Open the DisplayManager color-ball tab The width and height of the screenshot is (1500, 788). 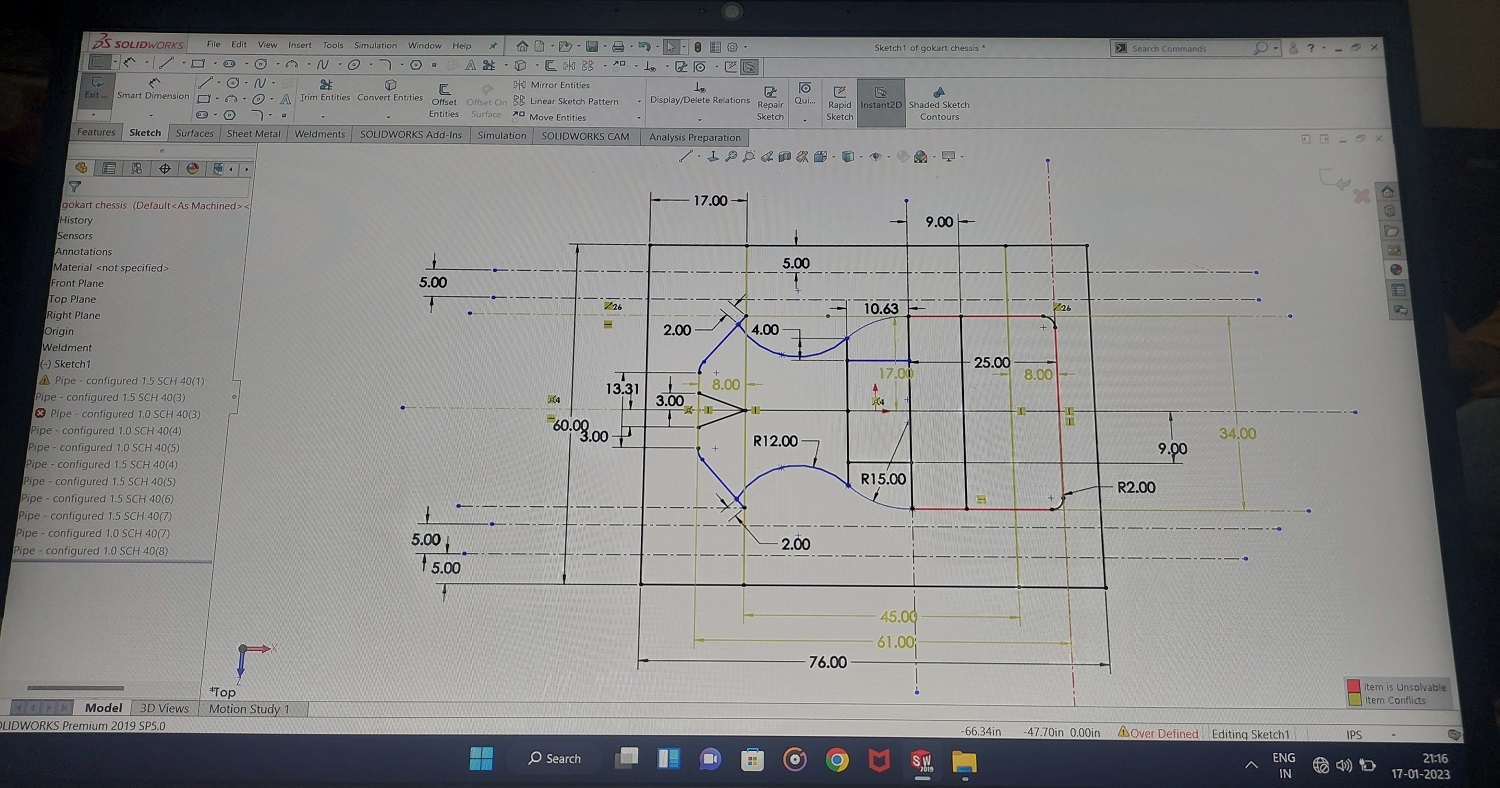pyautogui.click(x=193, y=168)
